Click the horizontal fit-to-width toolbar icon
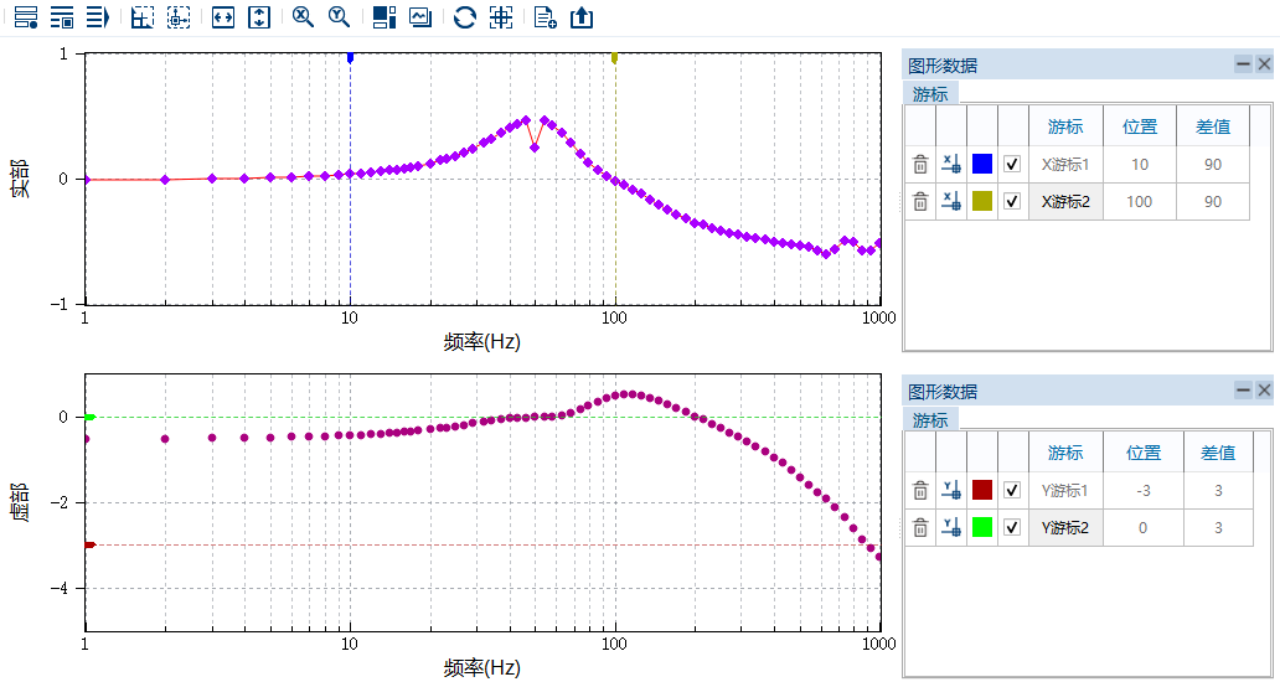Screen dimensions: 1280x682 (x=223, y=17)
